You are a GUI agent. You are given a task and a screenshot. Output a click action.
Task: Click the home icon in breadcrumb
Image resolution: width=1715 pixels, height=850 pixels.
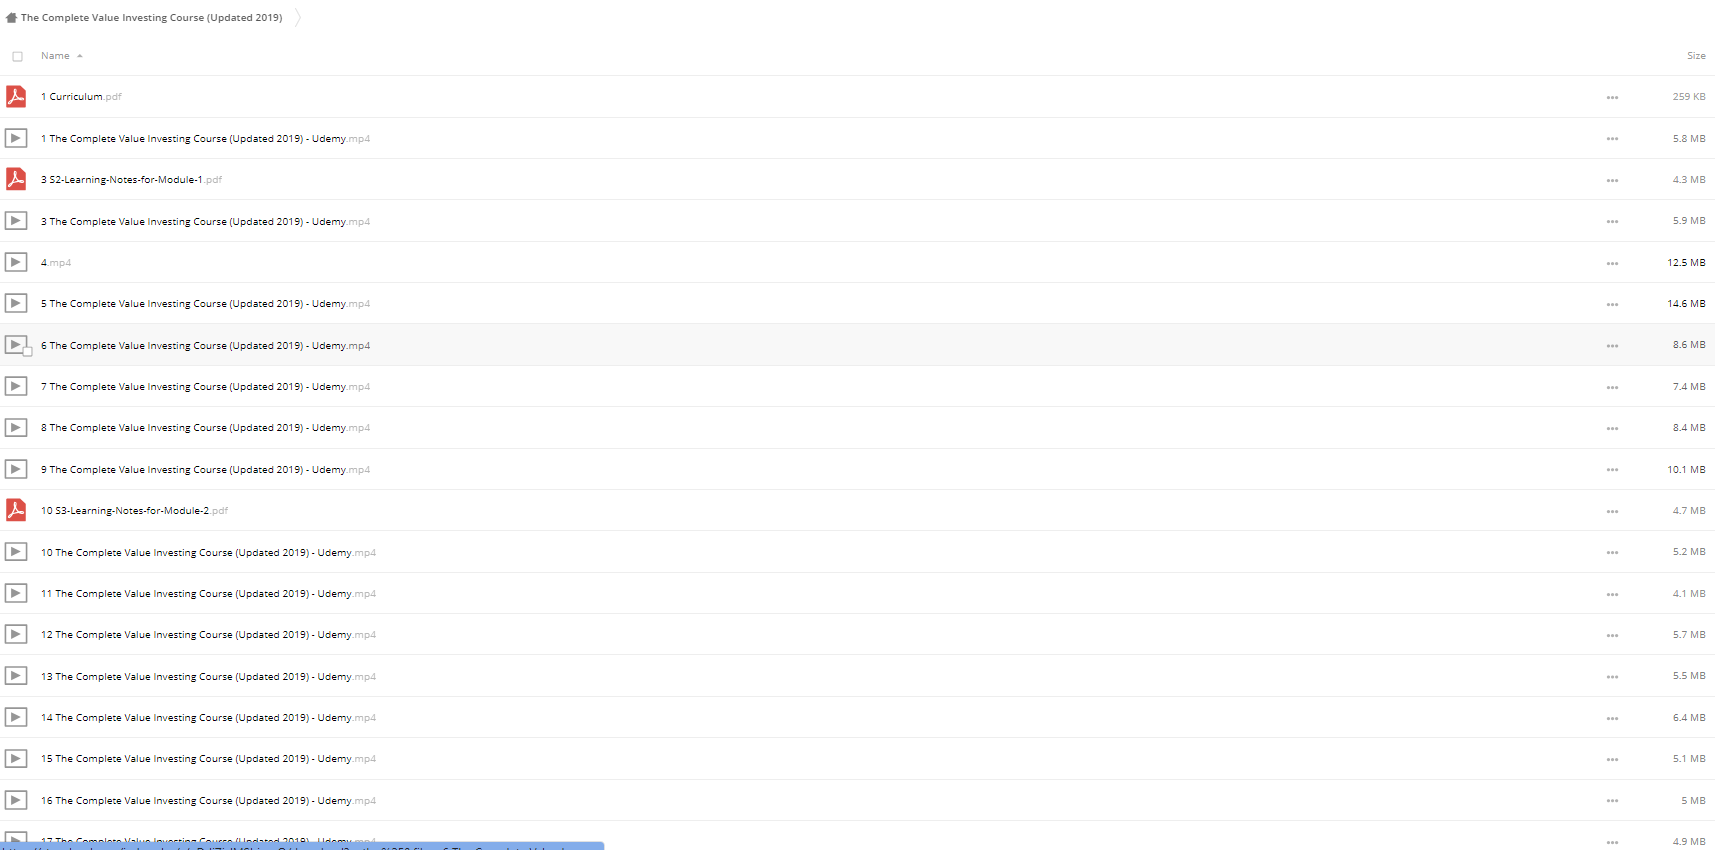pyautogui.click(x=12, y=18)
